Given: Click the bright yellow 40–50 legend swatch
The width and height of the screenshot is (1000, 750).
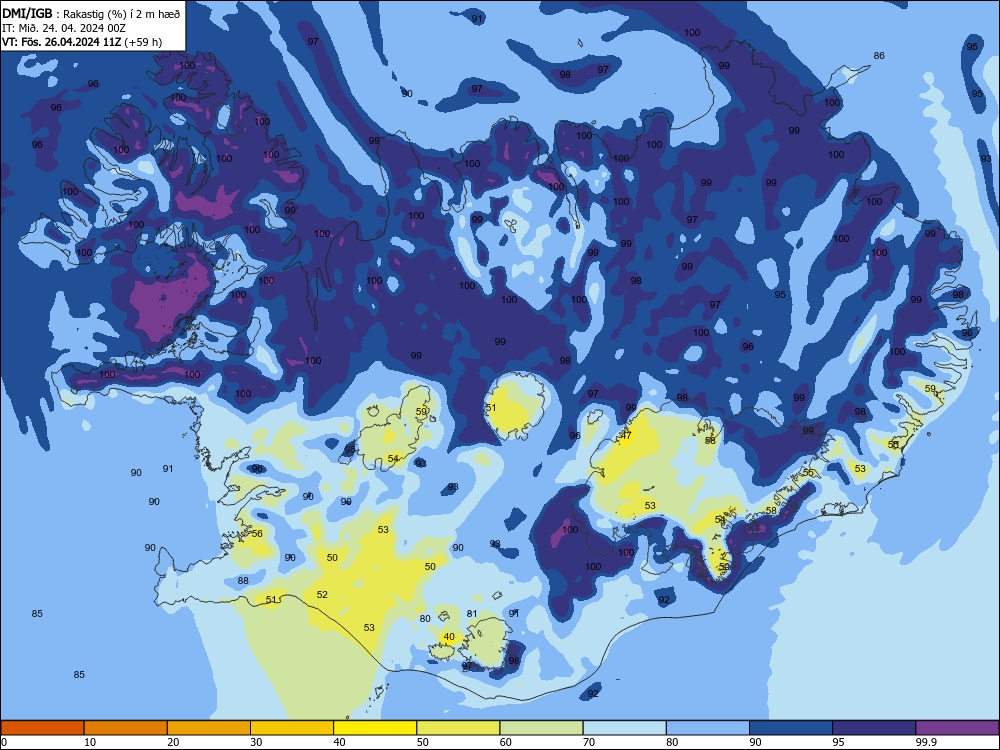Looking at the screenshot, I should pyautogui.click(x=375, y=728).
